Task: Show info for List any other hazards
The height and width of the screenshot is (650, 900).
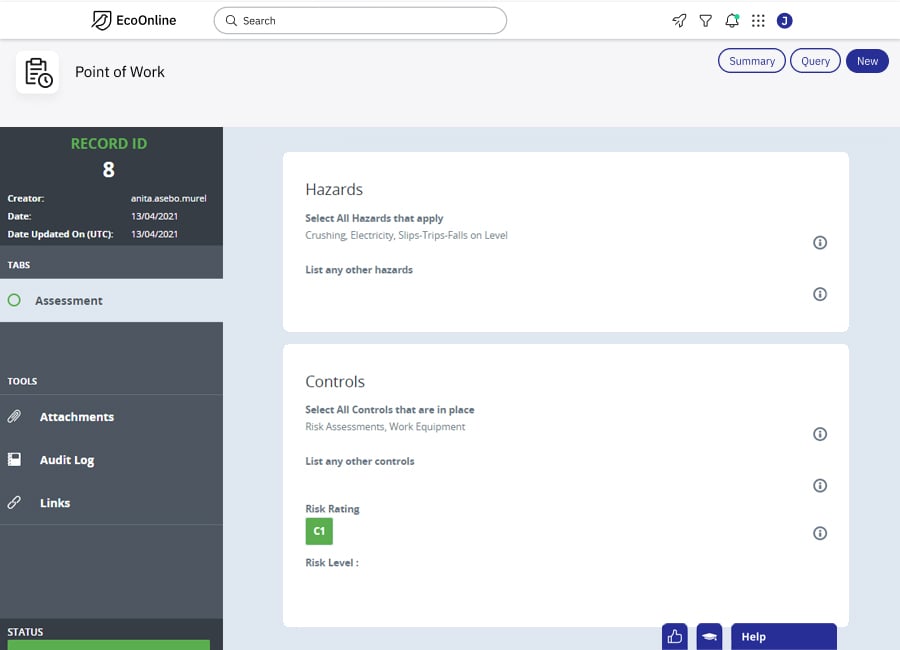Action: coord(820,294)
